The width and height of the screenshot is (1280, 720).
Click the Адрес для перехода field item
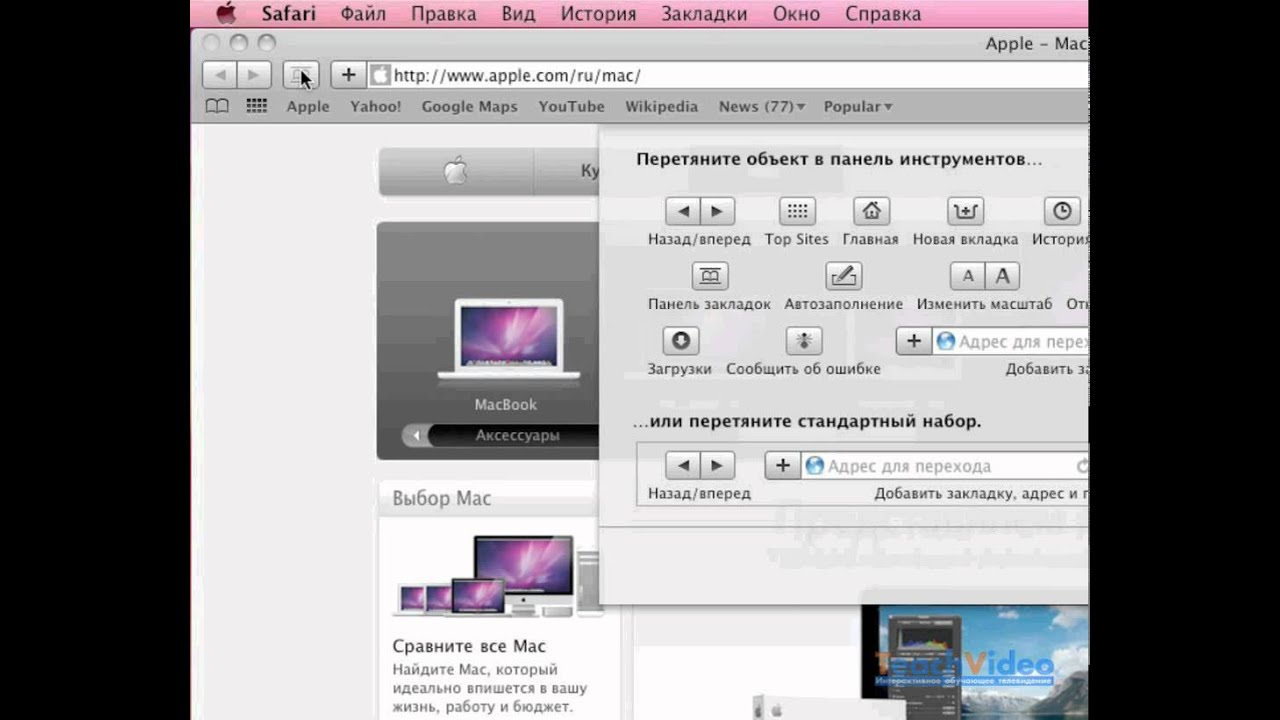(1010, 341)
